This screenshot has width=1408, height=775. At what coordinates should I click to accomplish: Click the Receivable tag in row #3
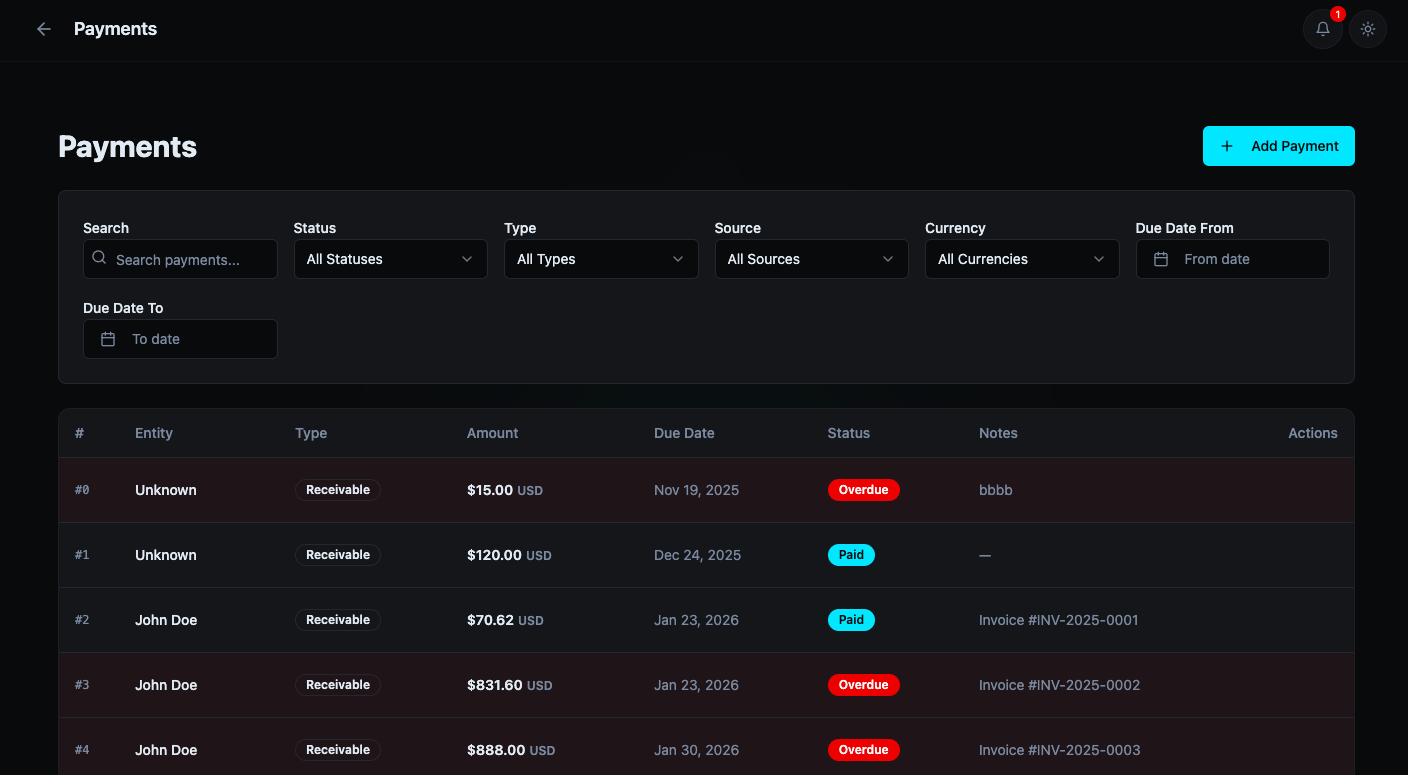click(338, 685)
